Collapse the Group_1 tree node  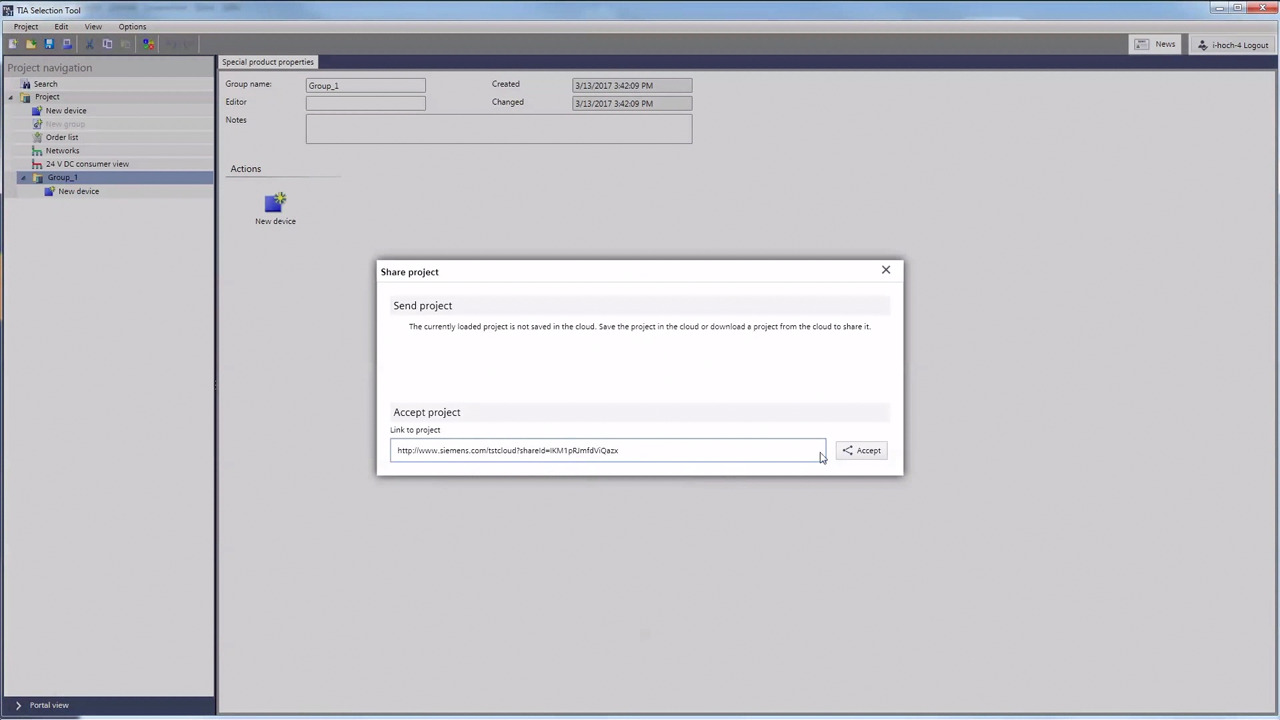click(23, 178)
